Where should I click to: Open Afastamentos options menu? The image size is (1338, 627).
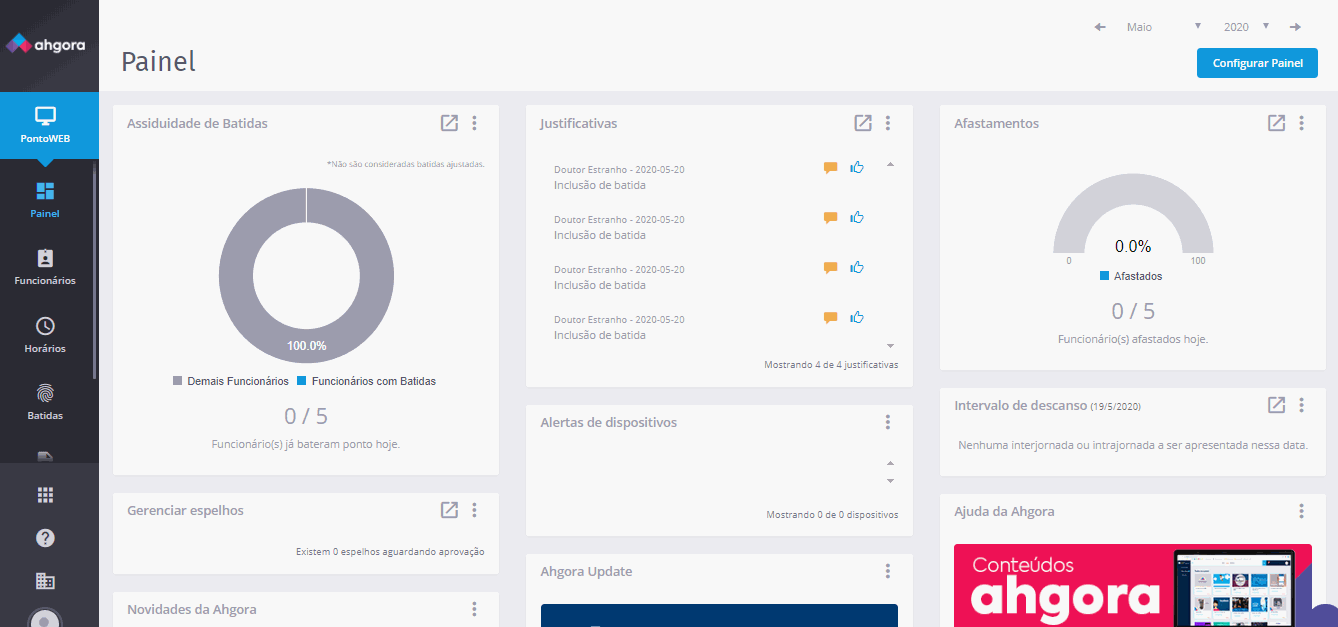click(1302, 123)
